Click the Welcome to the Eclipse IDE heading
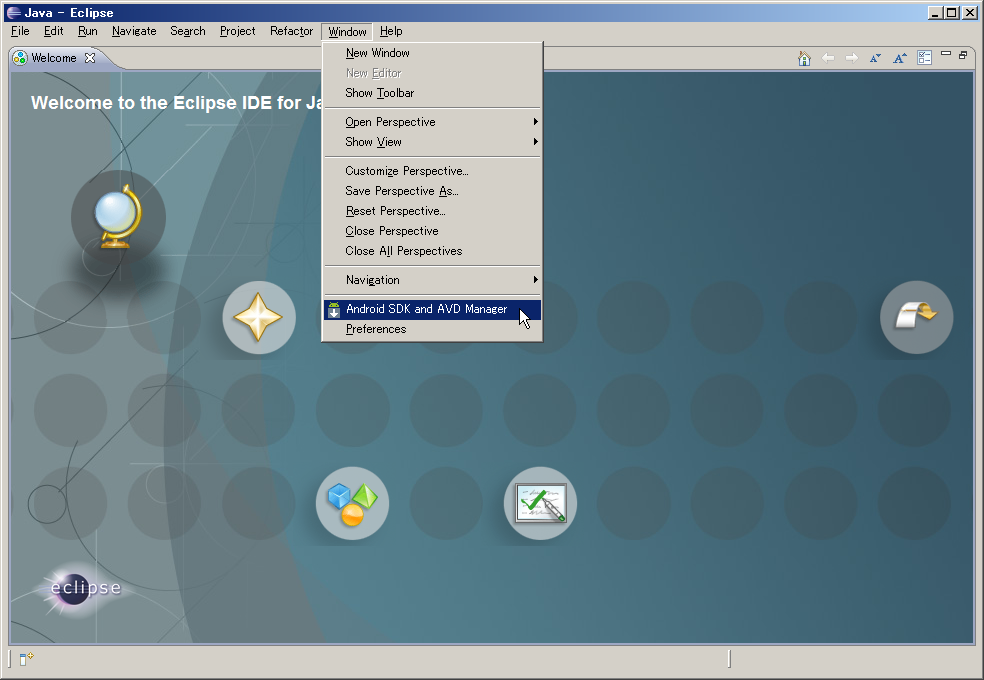The image size is (984, 680). [177, 102]
